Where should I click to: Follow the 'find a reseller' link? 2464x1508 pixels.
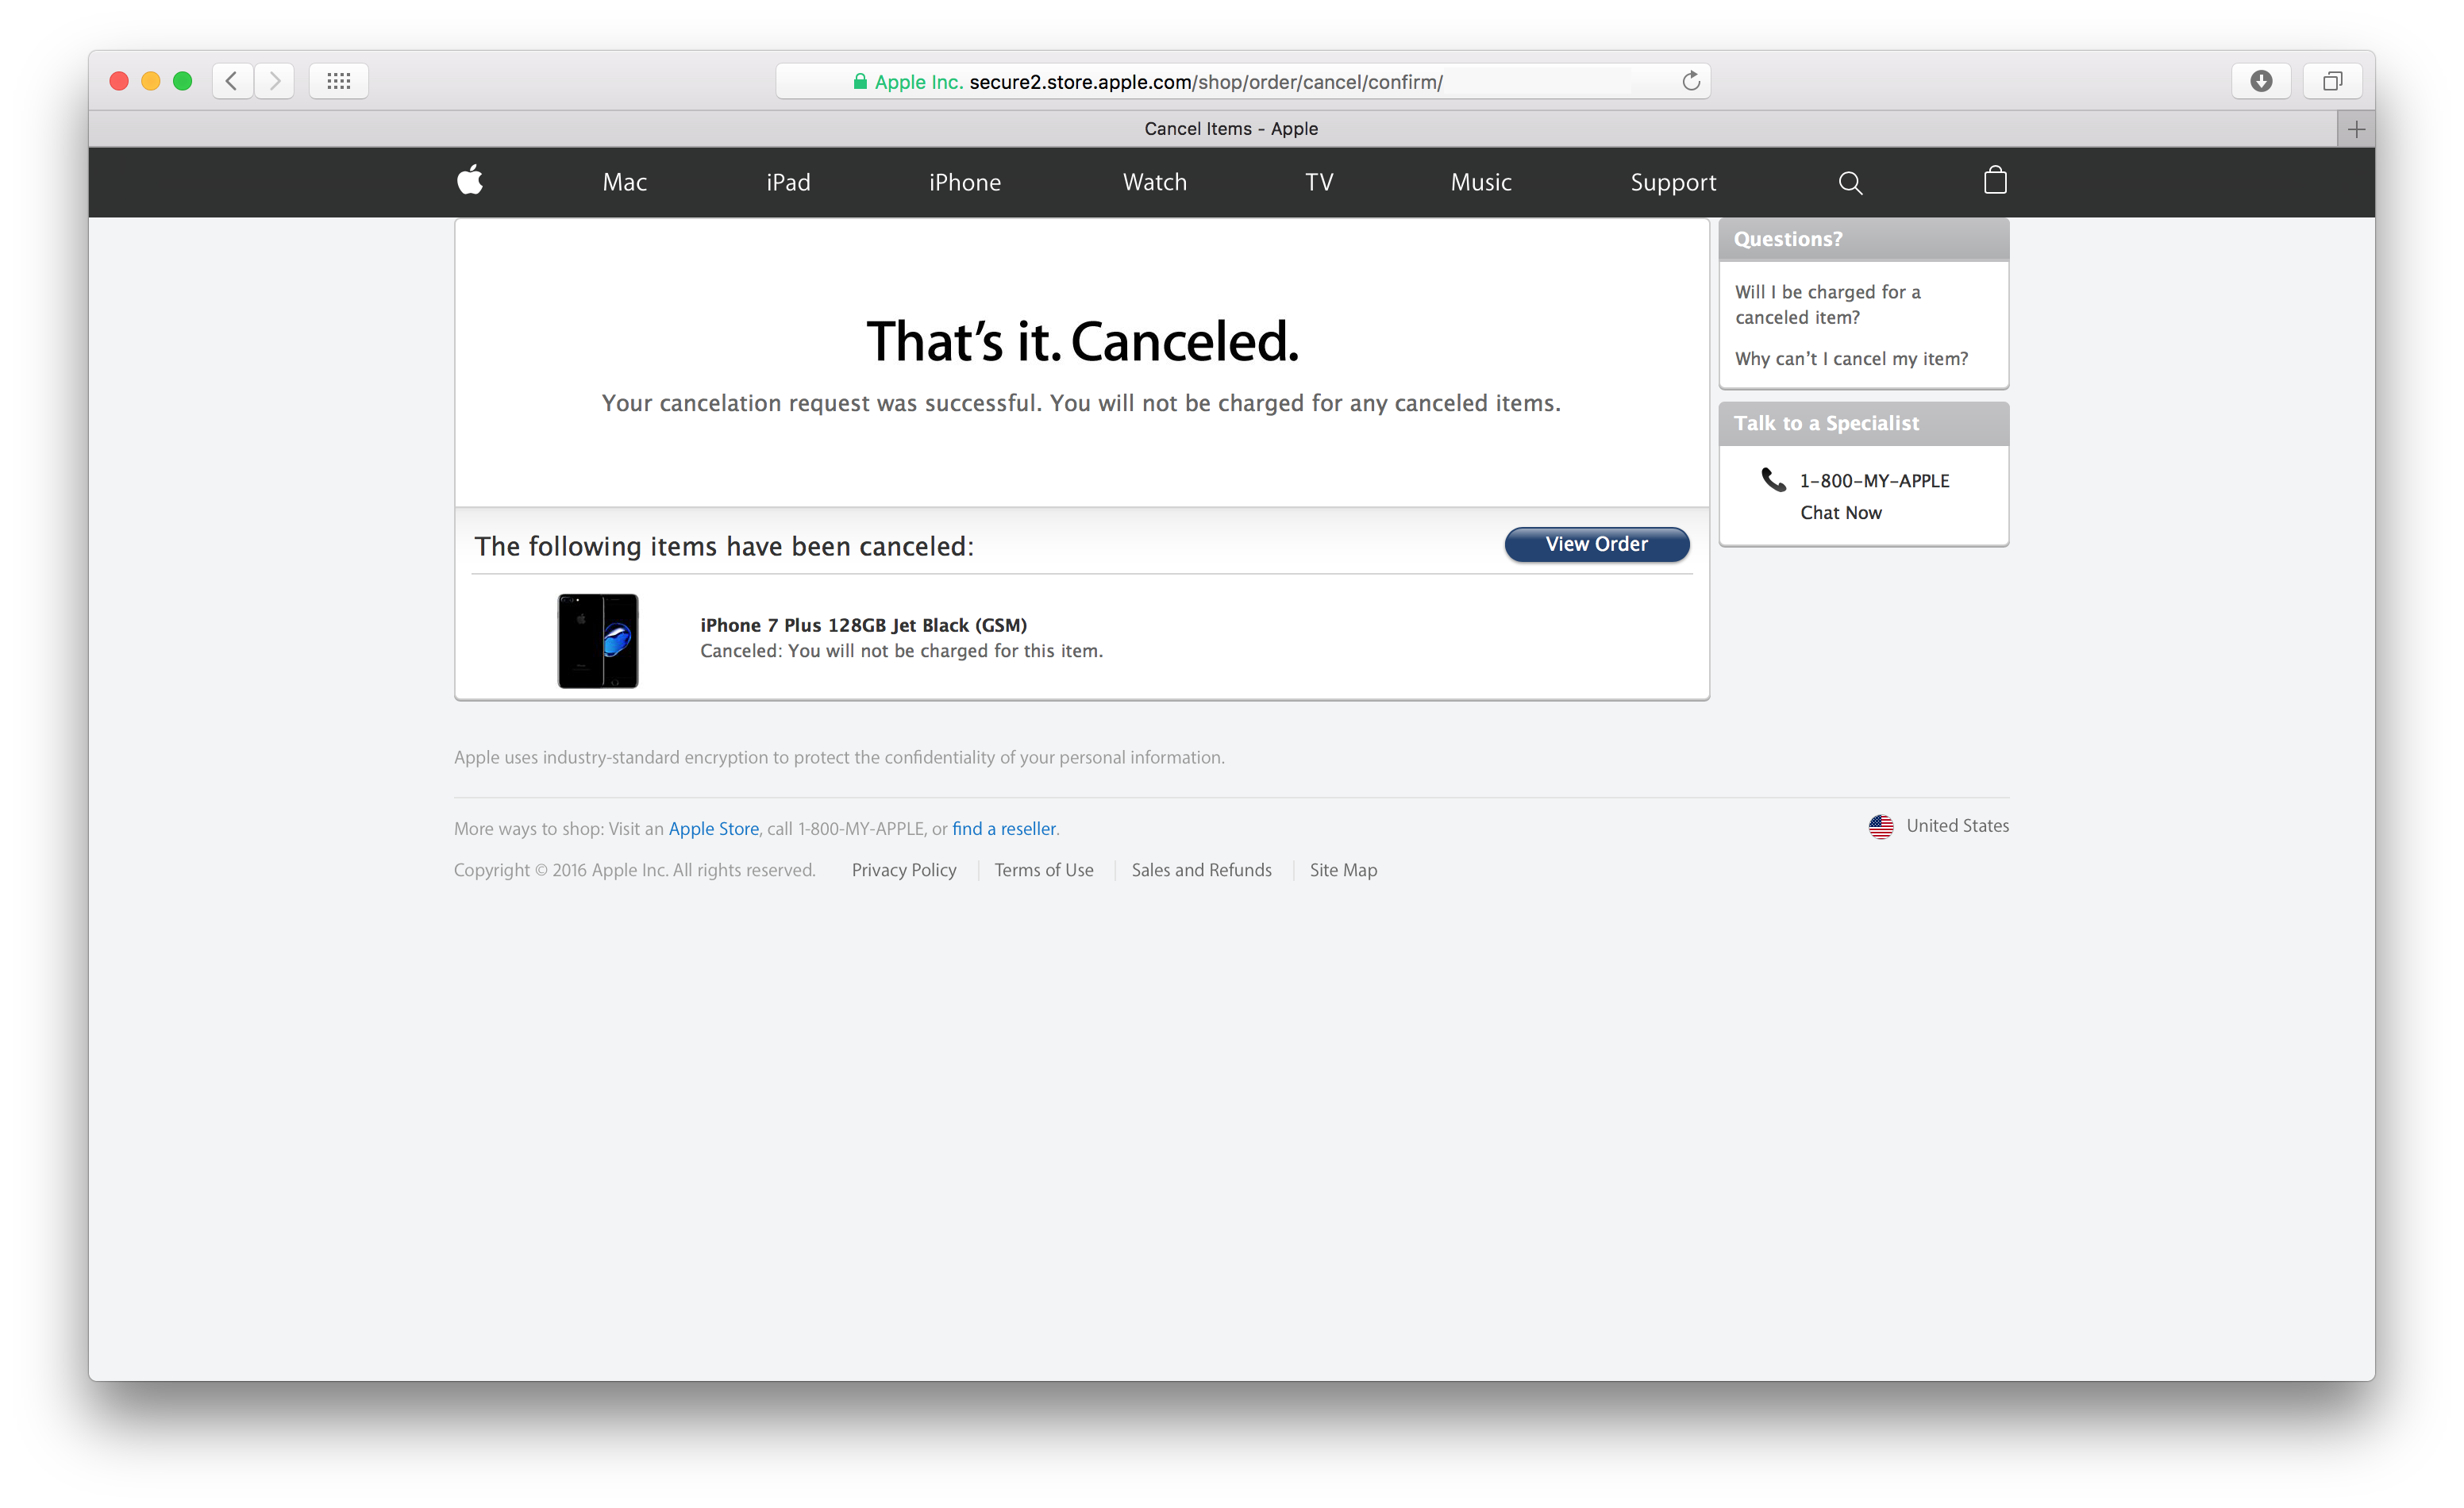click(x=1004, y=828)
